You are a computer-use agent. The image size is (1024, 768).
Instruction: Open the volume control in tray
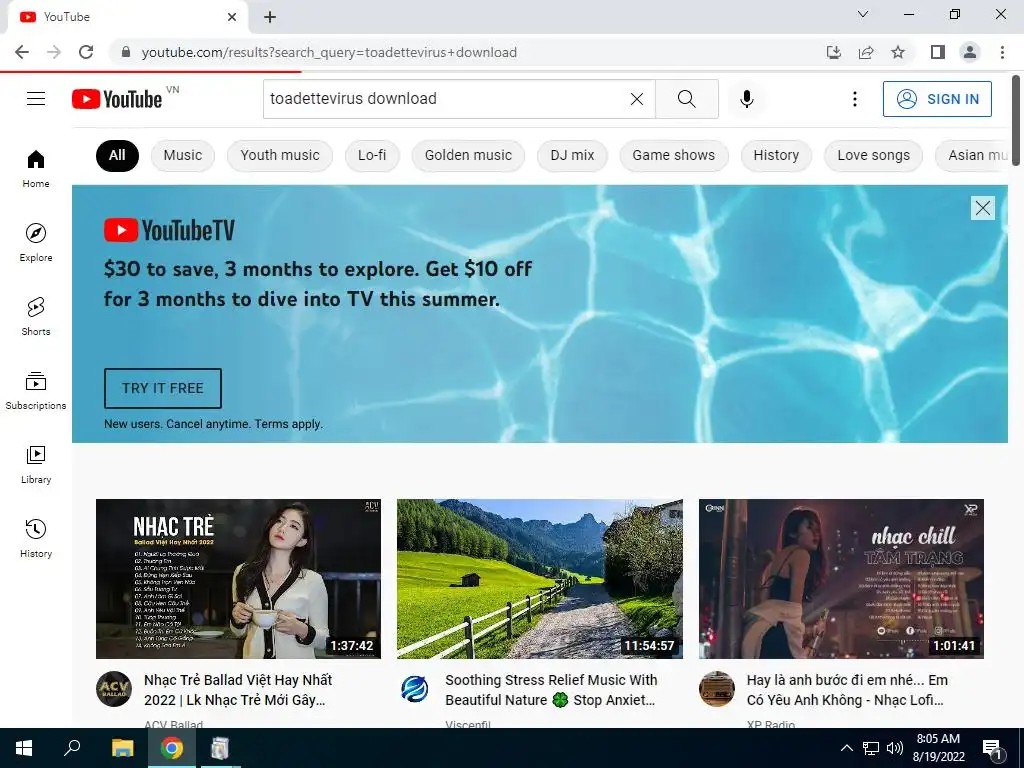pyautogui.click(x=895, y=748)
